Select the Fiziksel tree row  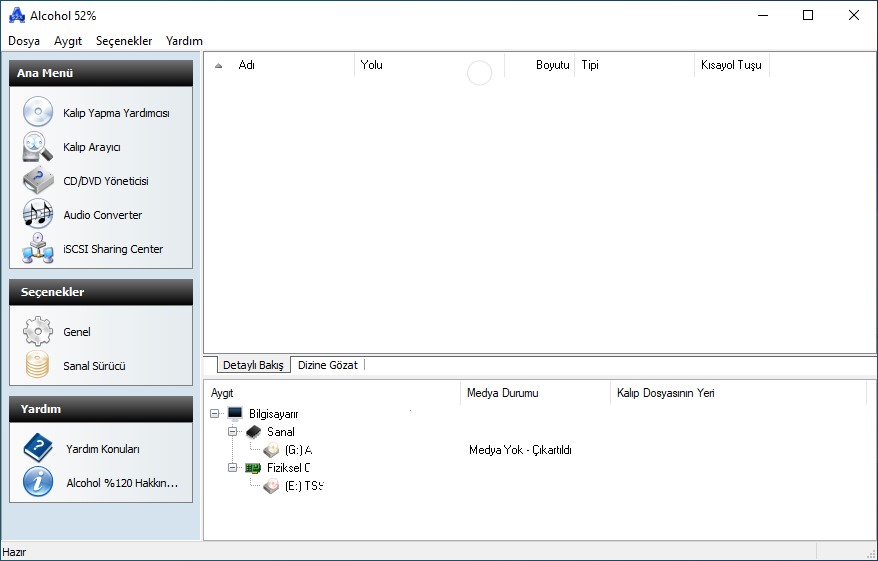[x=288, y=468]
